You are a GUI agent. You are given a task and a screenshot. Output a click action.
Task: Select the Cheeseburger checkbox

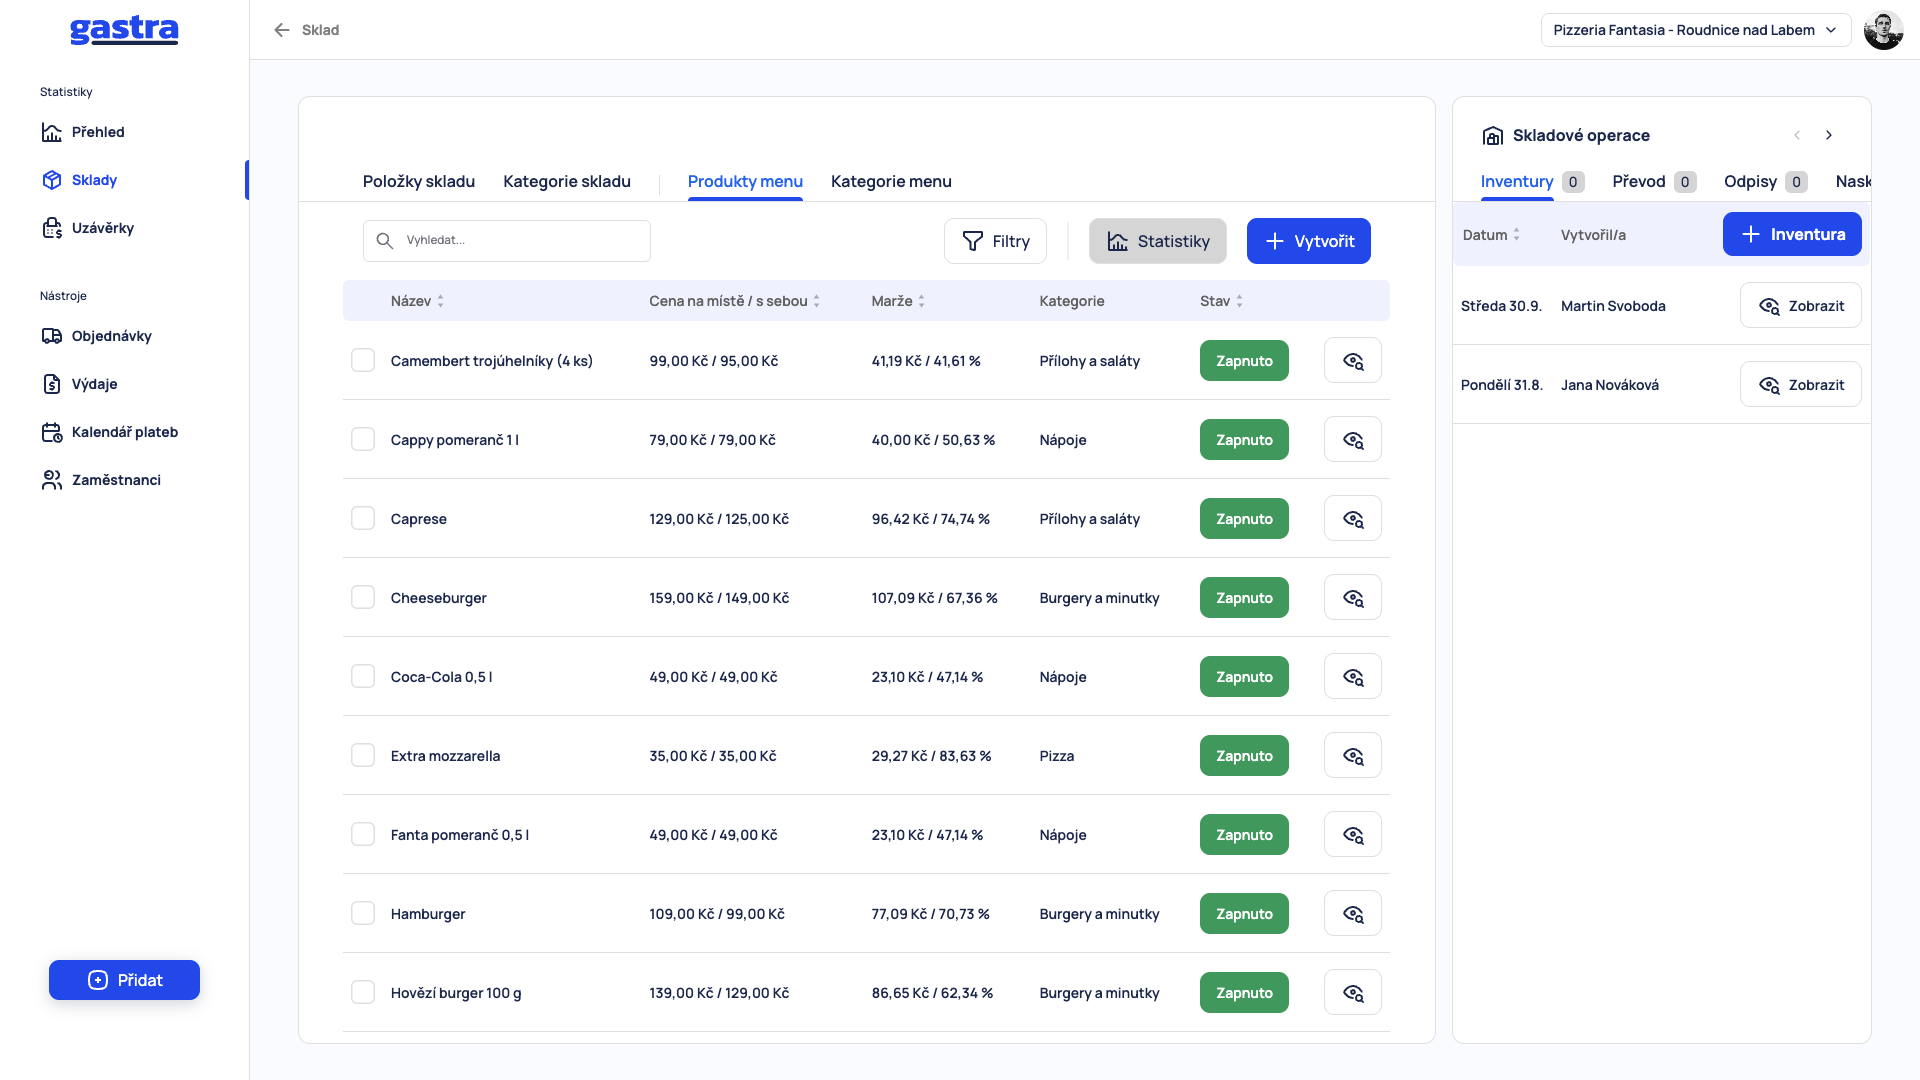click(x=363, y=597)
